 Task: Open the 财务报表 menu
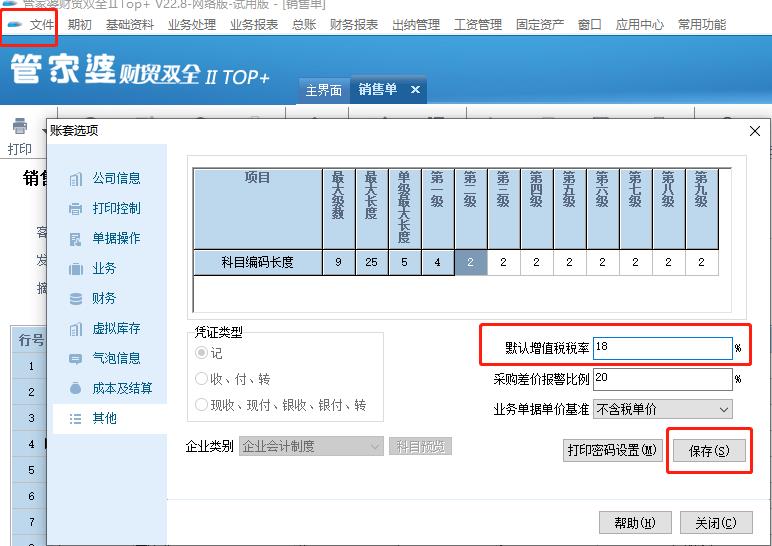pyautogui.click(x=354, y=24)
